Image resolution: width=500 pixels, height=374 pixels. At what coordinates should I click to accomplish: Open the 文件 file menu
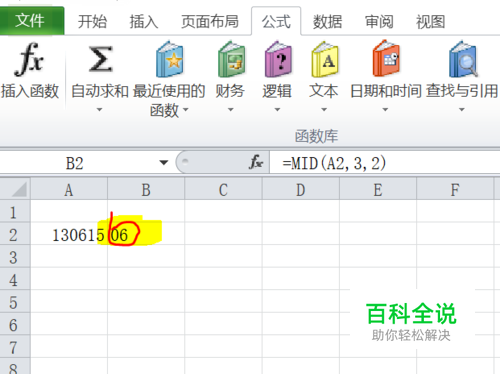31,21
